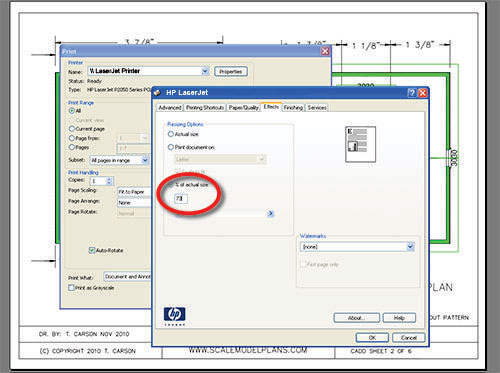Click the 3000 vertical dimension label
This screenshot has width=500, height=373.
point(454,158)
